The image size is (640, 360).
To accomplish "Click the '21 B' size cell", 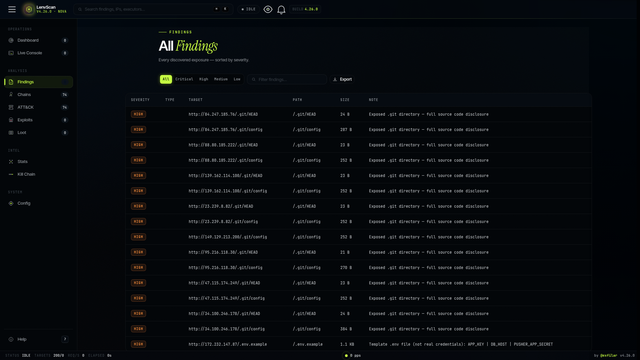I will (345, 252).
